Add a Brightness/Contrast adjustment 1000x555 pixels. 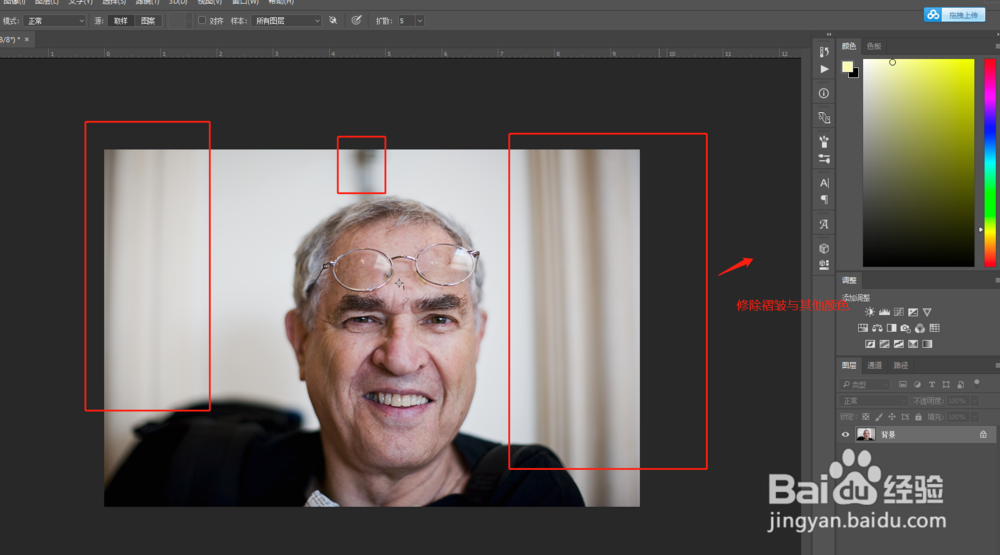(x=870, y=312)
